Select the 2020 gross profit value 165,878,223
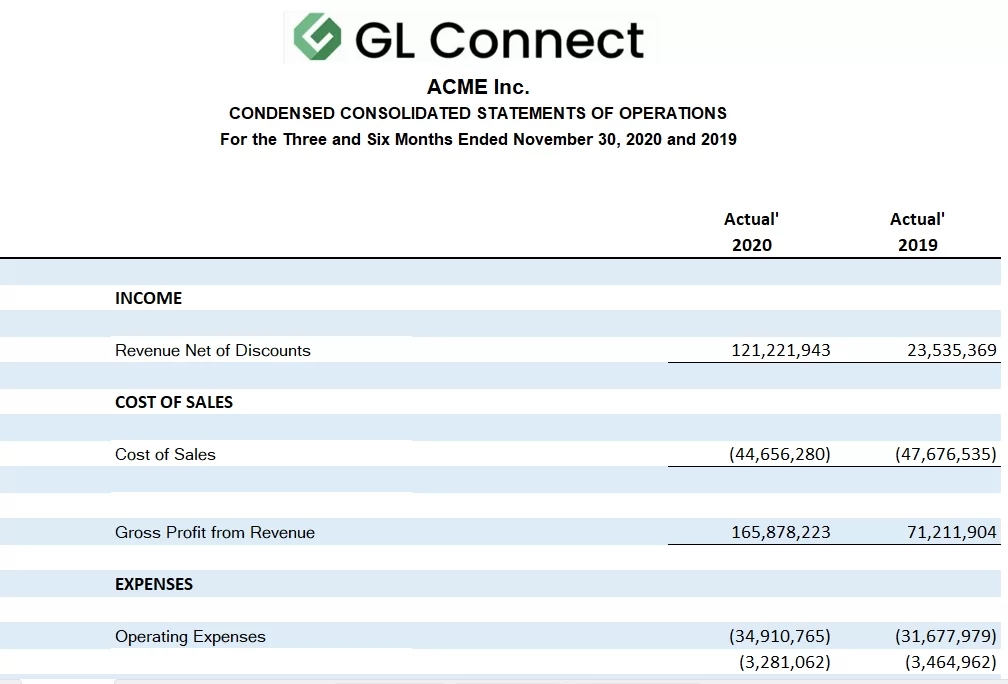The width and height of the screenshot is (1008, 684). click(x=780, y=532)
